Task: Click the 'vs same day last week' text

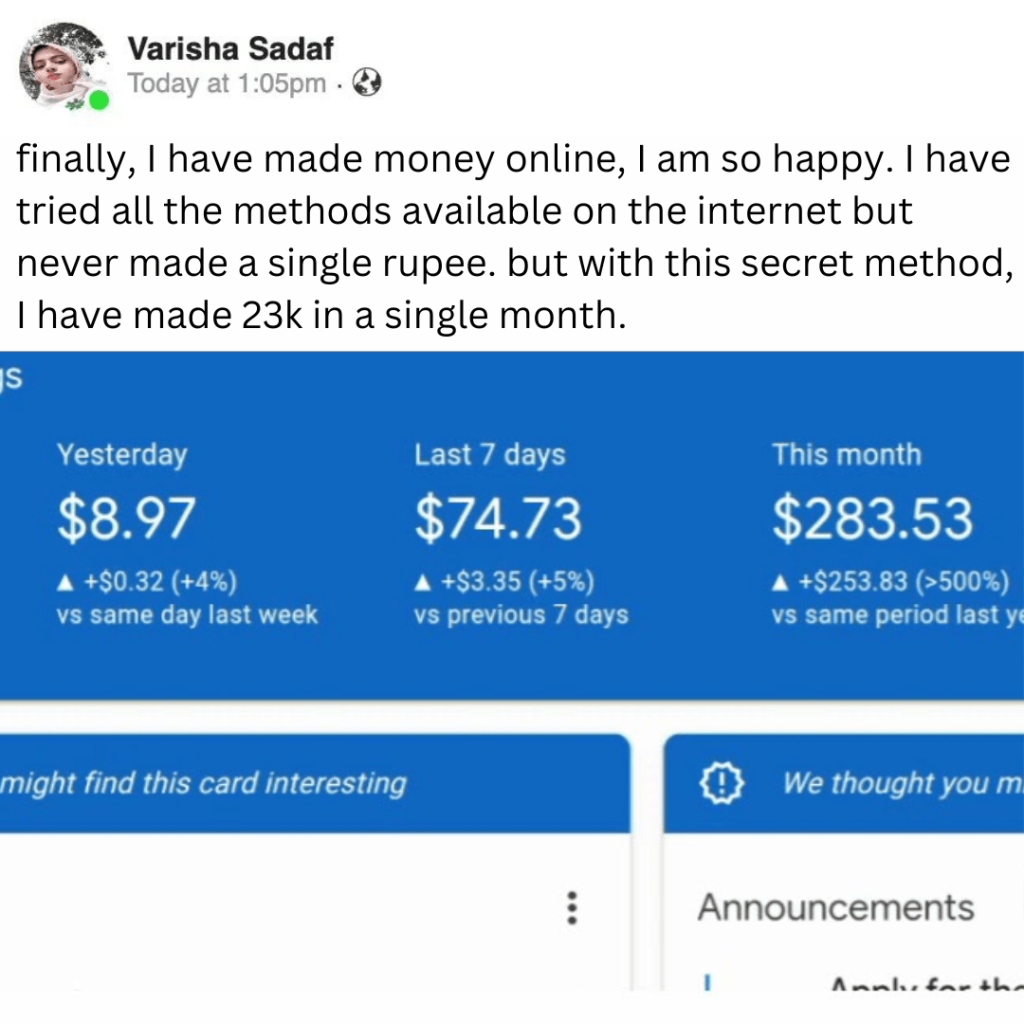Action: coord(187,615)
